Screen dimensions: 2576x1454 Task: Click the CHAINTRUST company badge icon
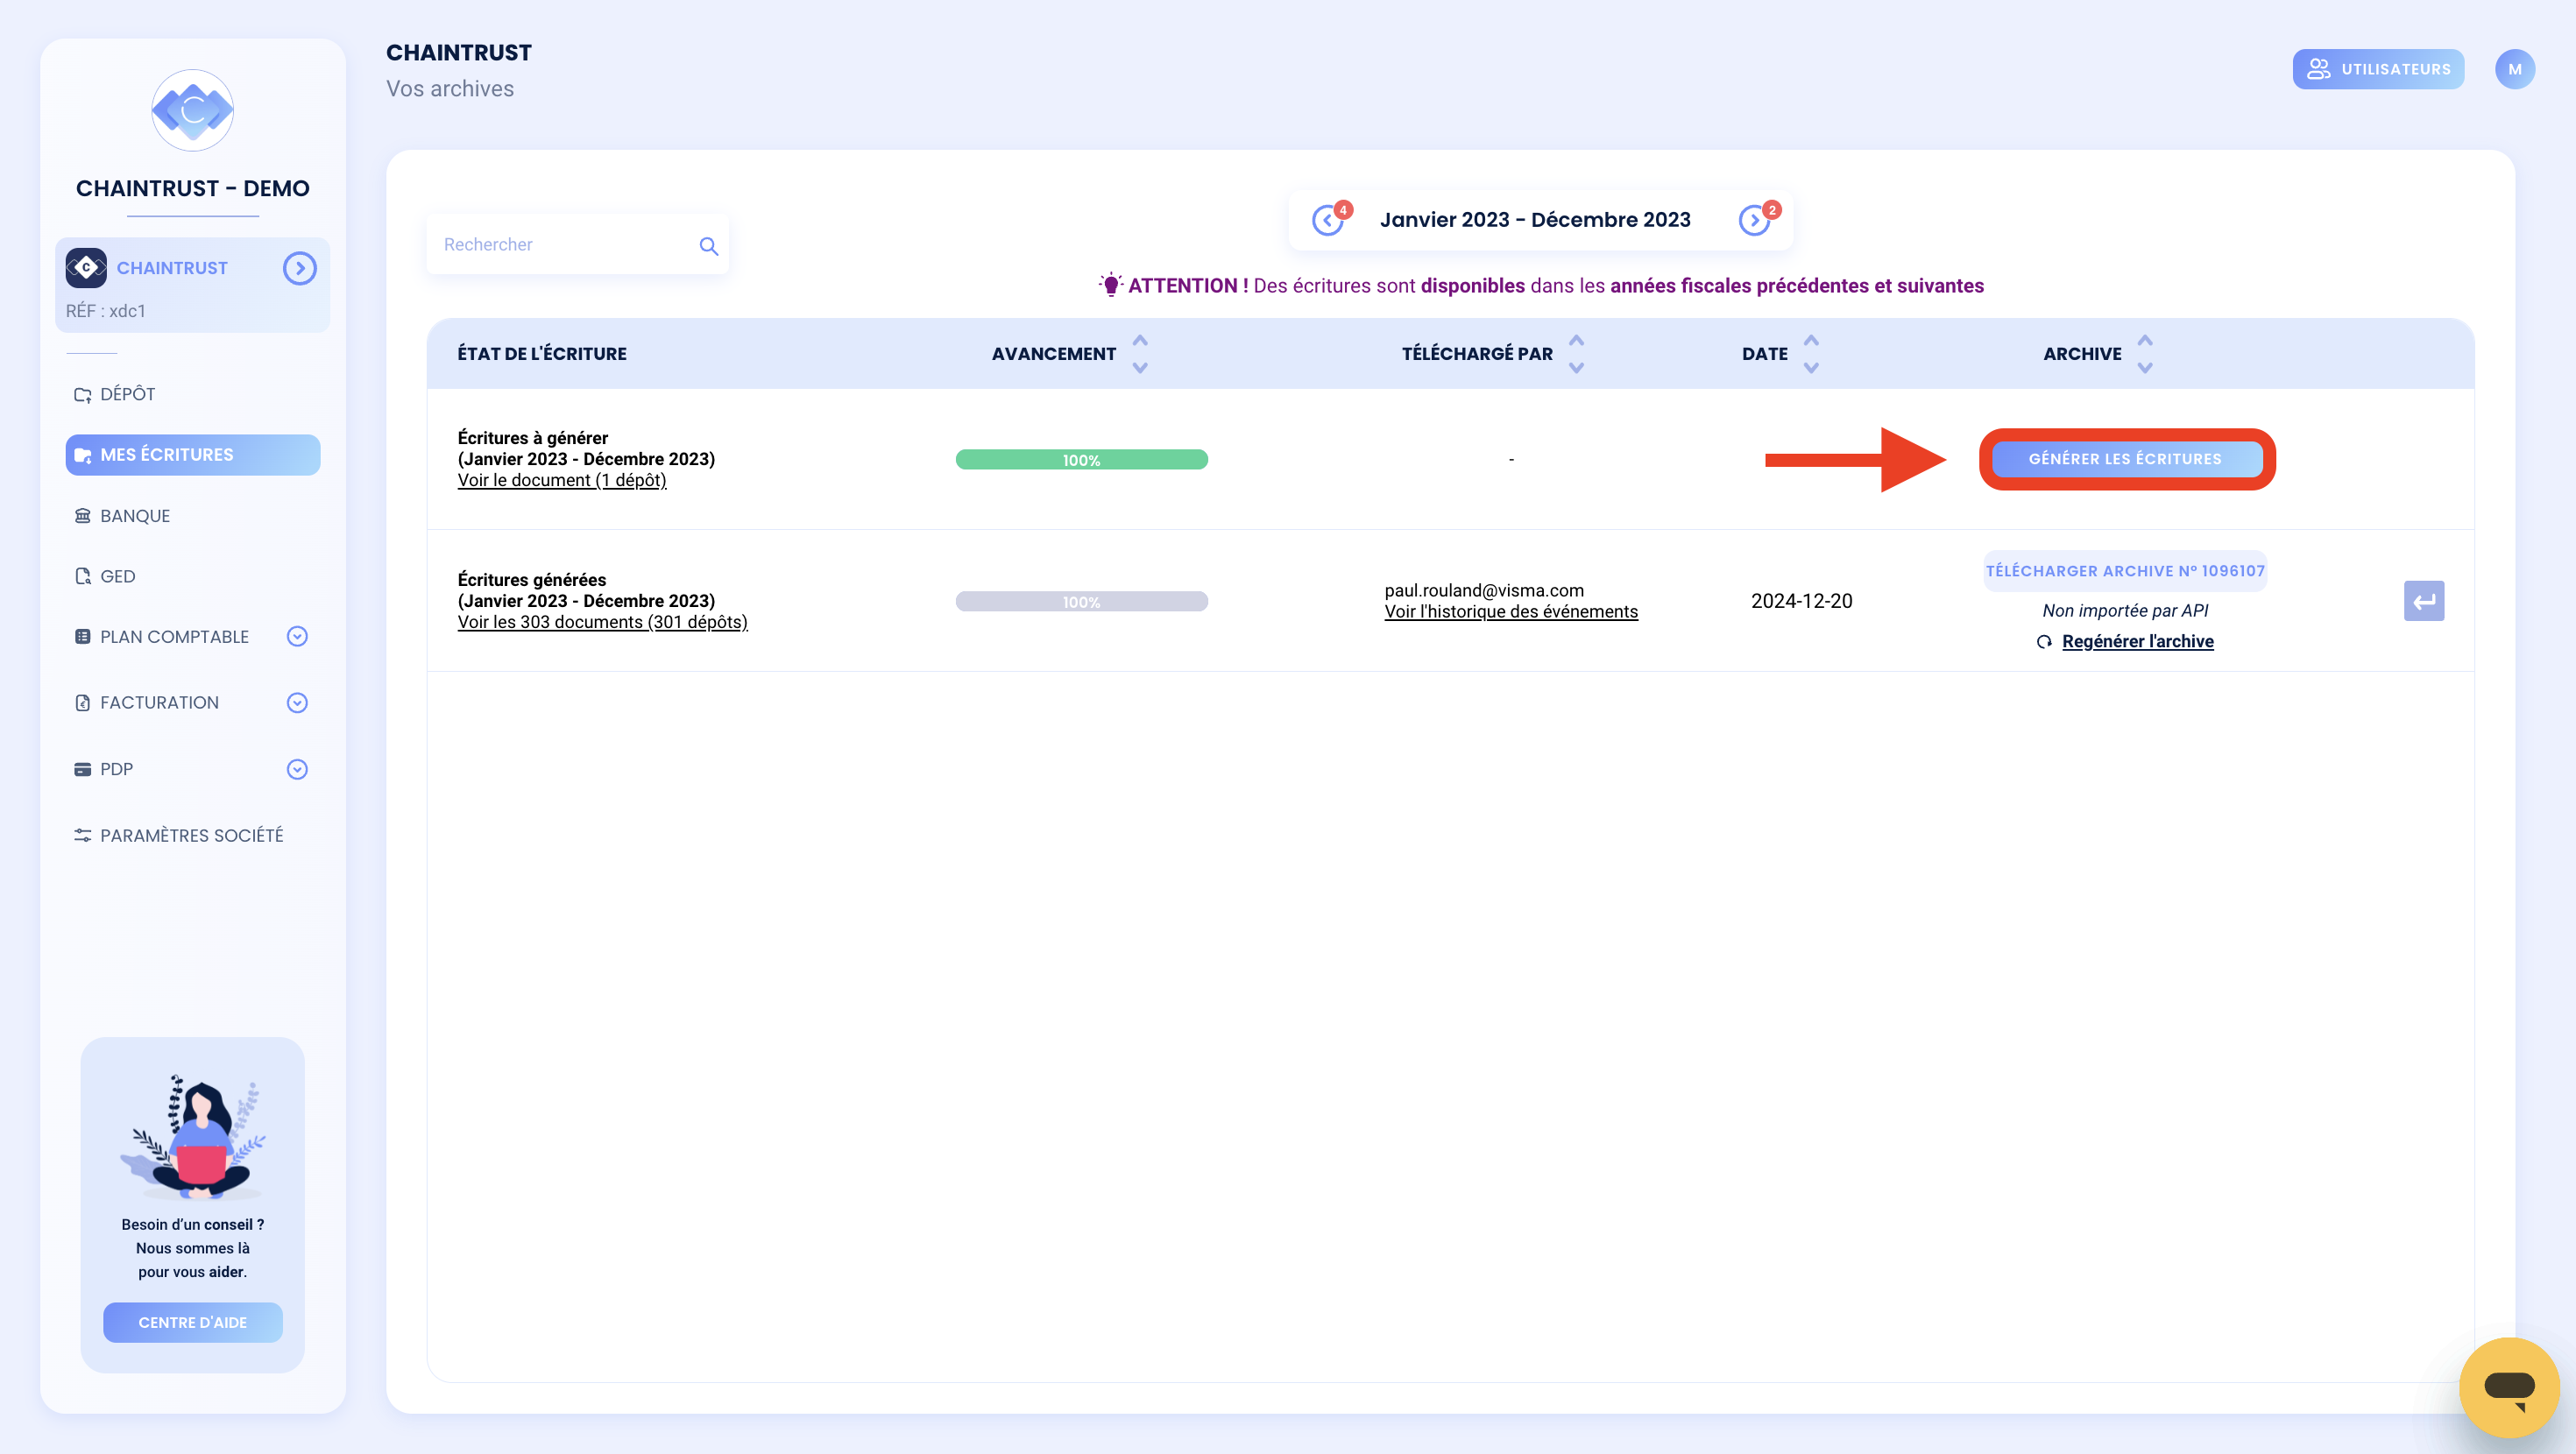86,267
